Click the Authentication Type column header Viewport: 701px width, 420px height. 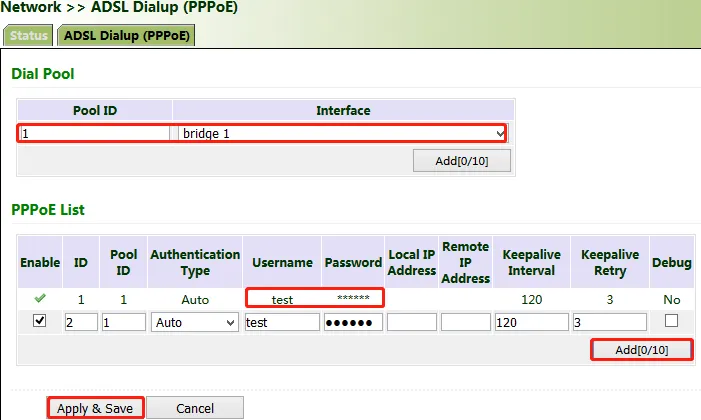pos(195,263)
